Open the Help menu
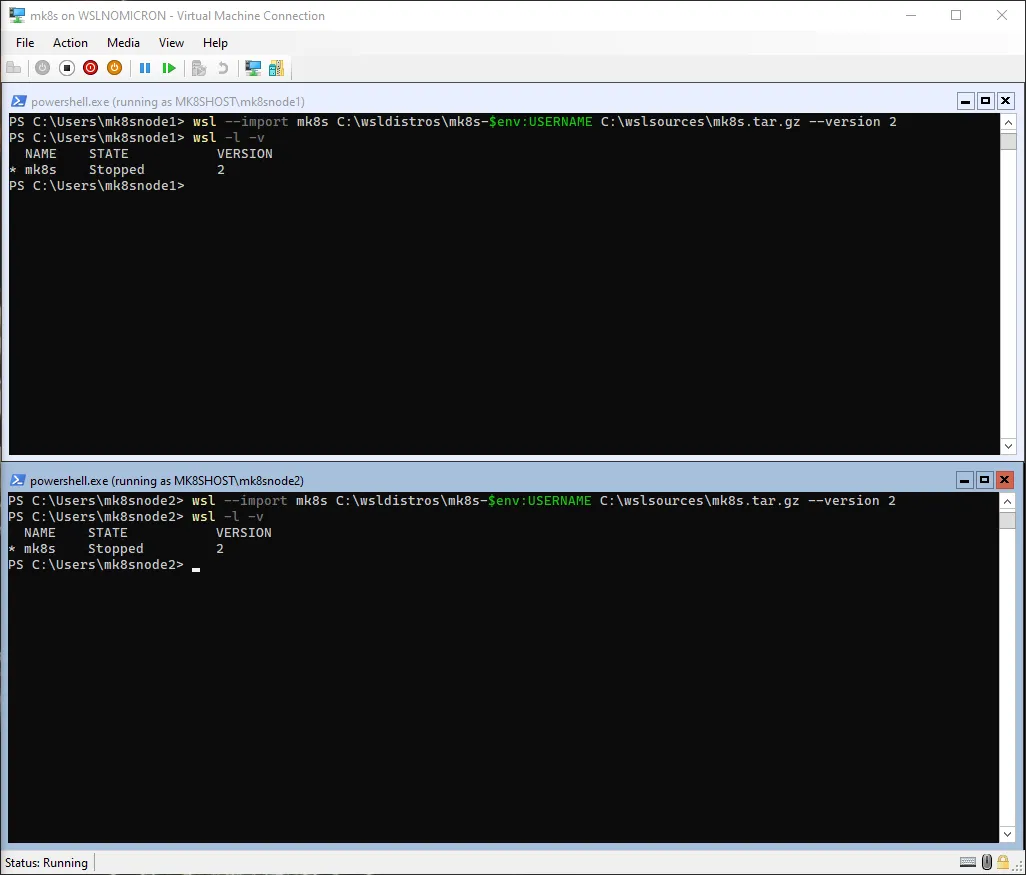This screenshot has height=875, width=1026. point(215,43)
